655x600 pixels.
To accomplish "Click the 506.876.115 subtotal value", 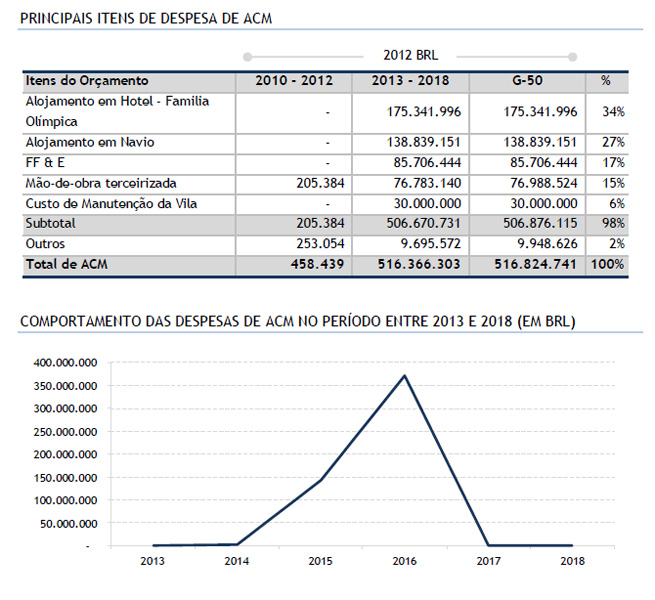I will pyautogui.click(x=540, y=224).
